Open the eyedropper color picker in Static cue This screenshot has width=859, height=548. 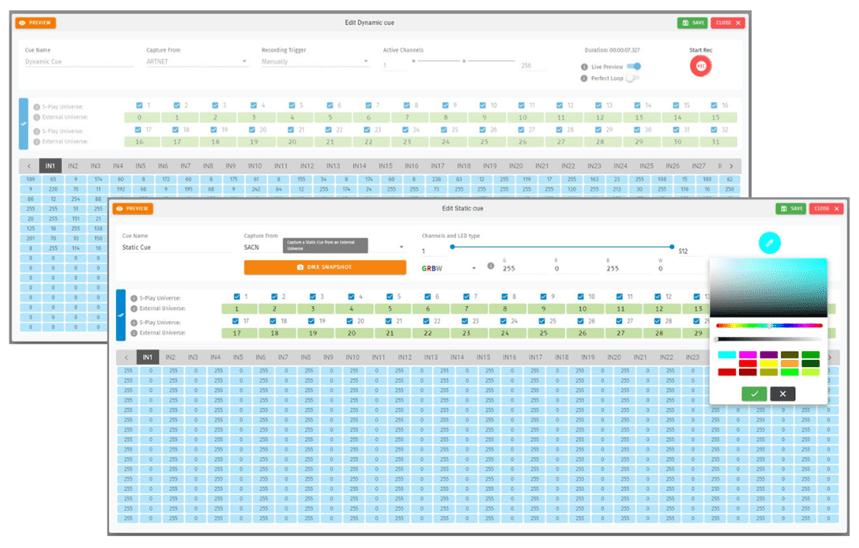tap(769, 243)
